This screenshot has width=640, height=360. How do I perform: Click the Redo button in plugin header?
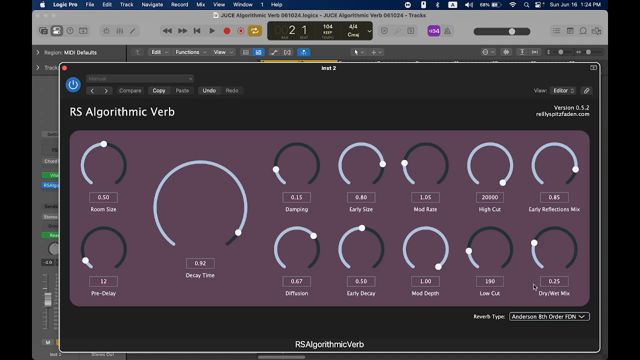pyautogui.click(x=232, y=91)
